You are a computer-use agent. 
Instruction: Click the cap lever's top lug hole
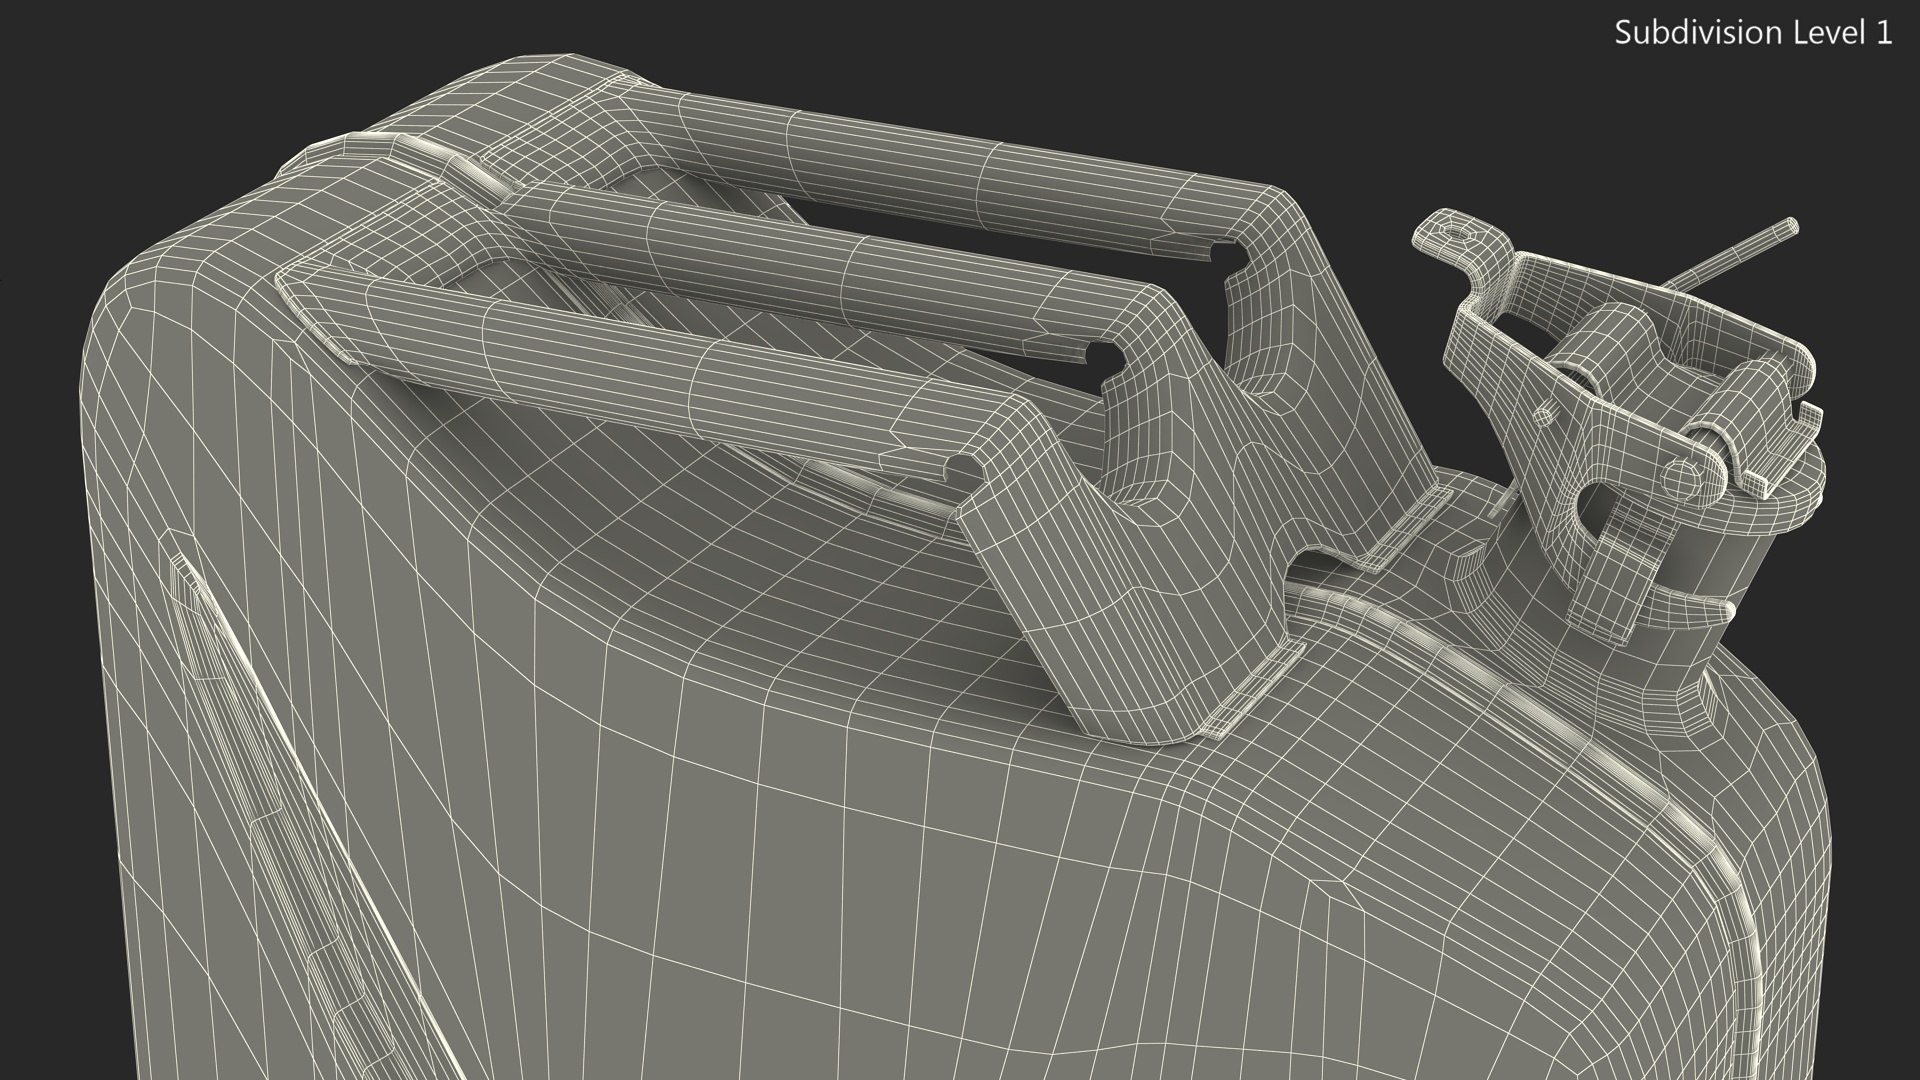coord(1459,232)
